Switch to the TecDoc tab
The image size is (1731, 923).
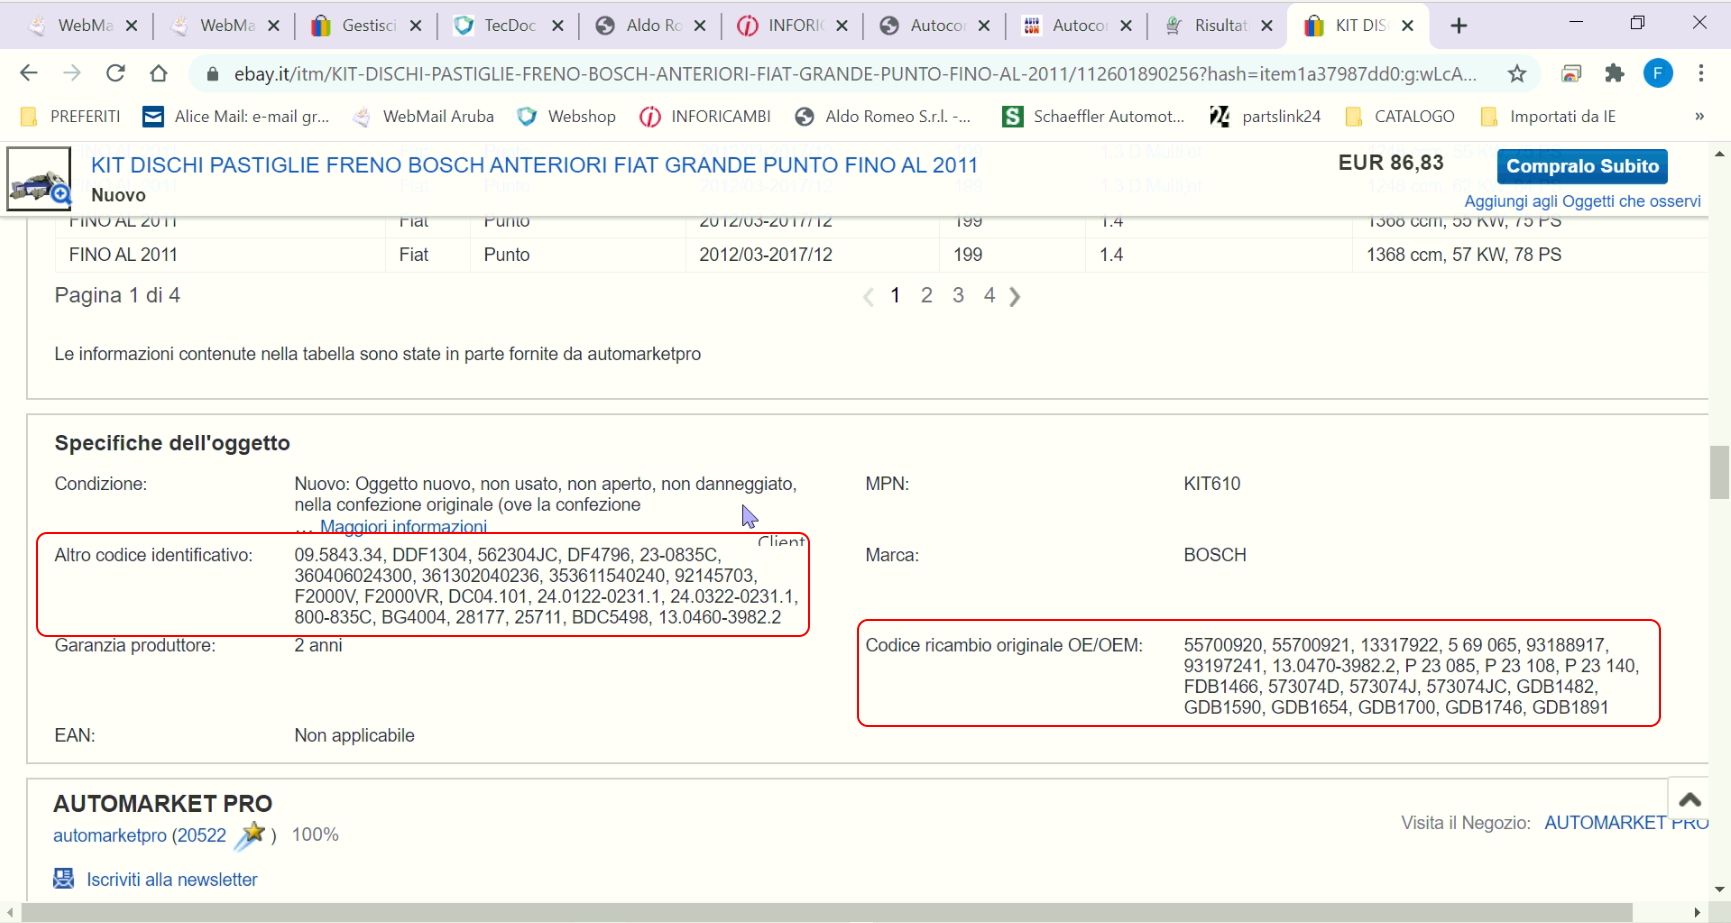point(509,26)
